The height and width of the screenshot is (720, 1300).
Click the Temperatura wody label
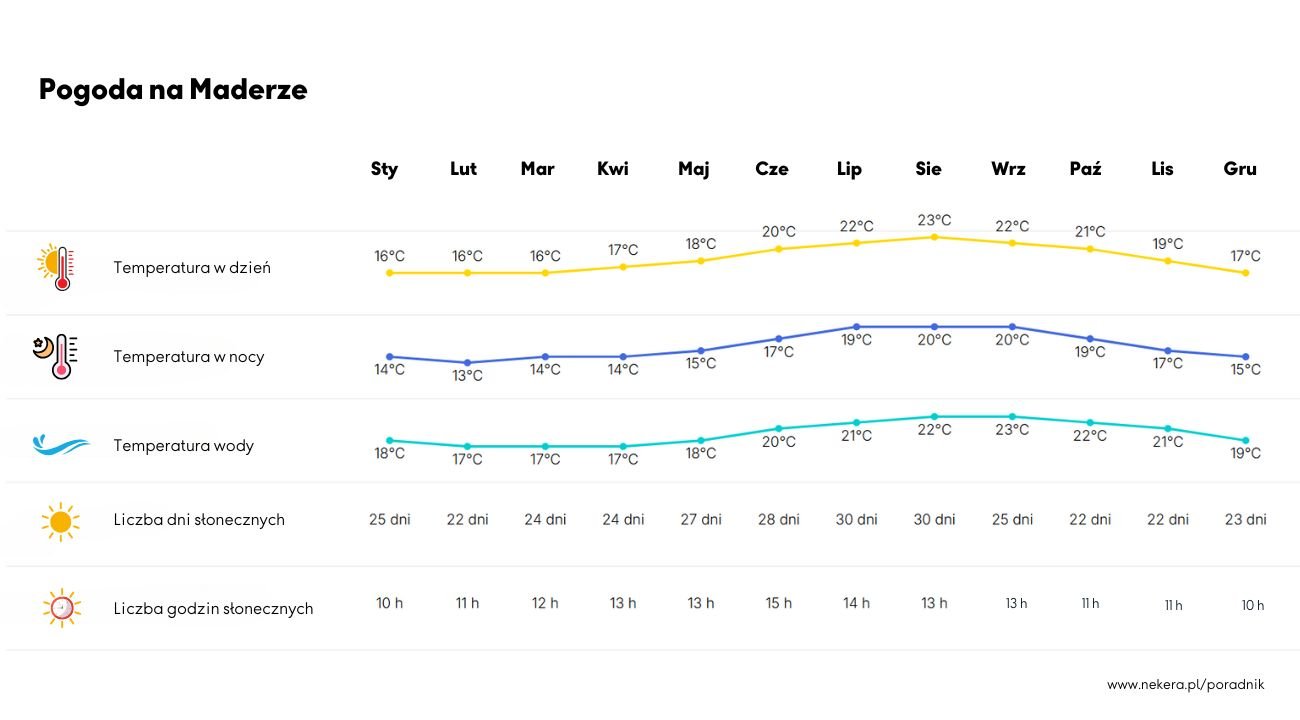(x=184, y=445)
